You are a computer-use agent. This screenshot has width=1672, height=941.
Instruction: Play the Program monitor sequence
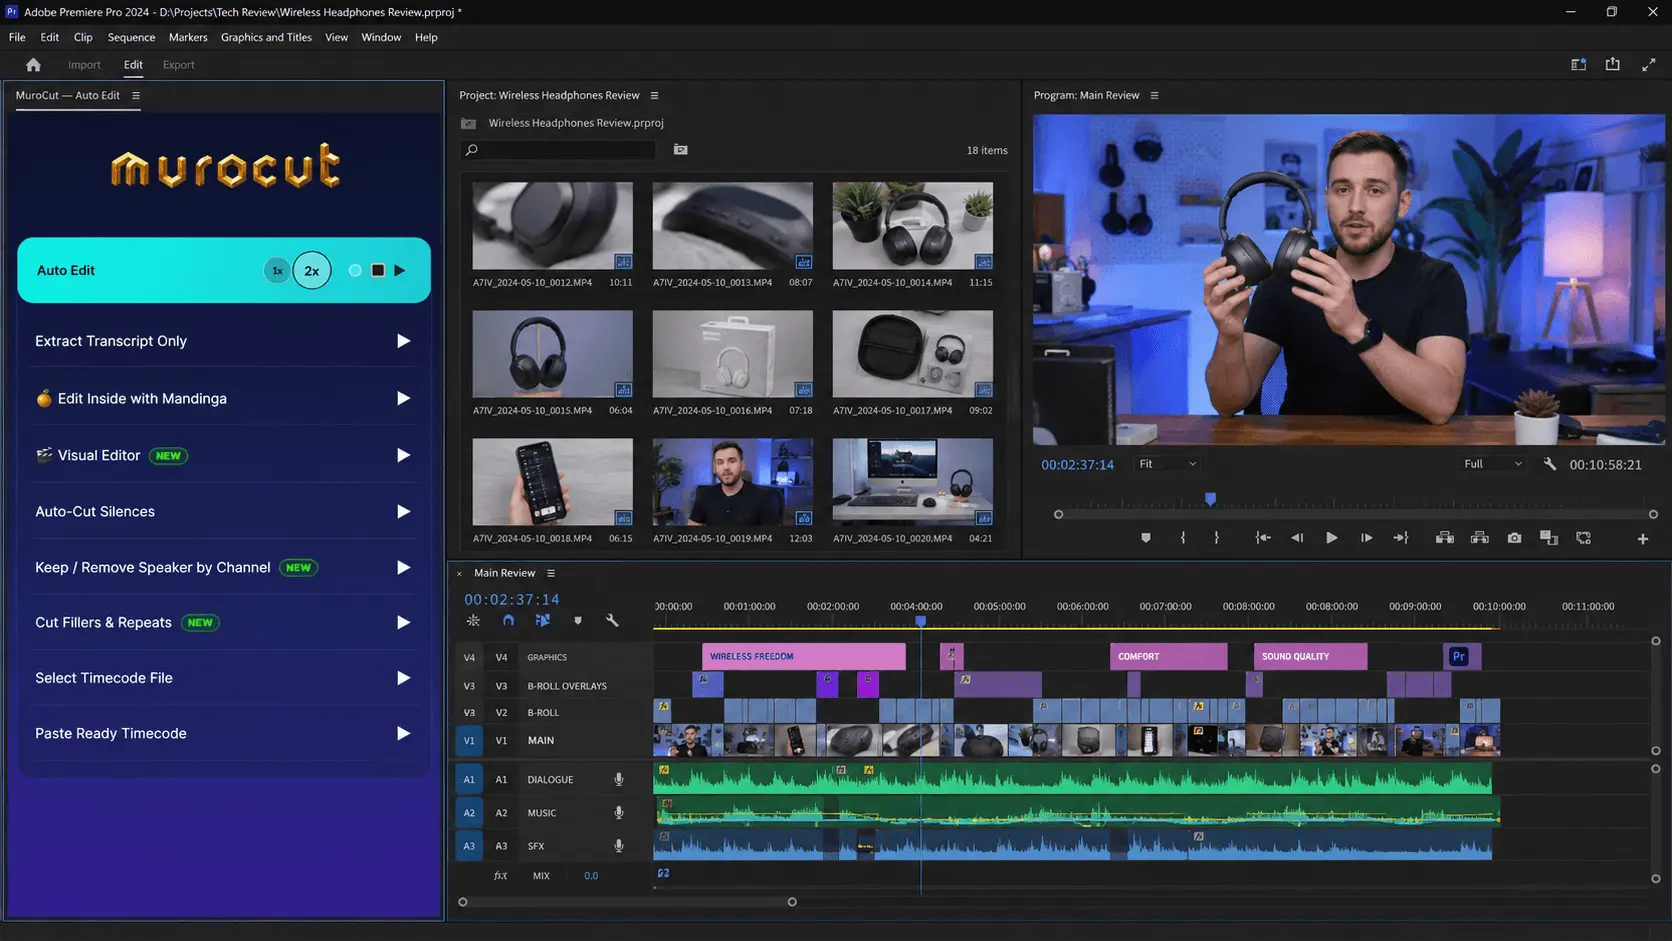point(1331,538)
